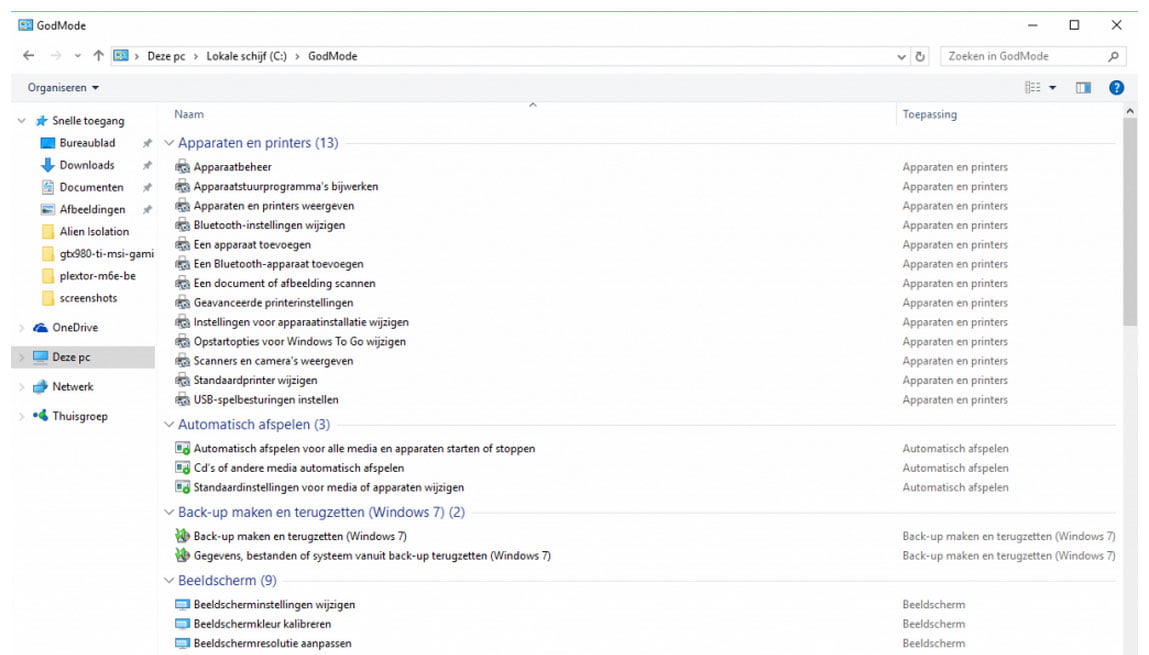Image resolution: width=1149 pixels, height=655 pixels.
Task: Expand the OneDrive tree node
Action: [x=22, y=328]
